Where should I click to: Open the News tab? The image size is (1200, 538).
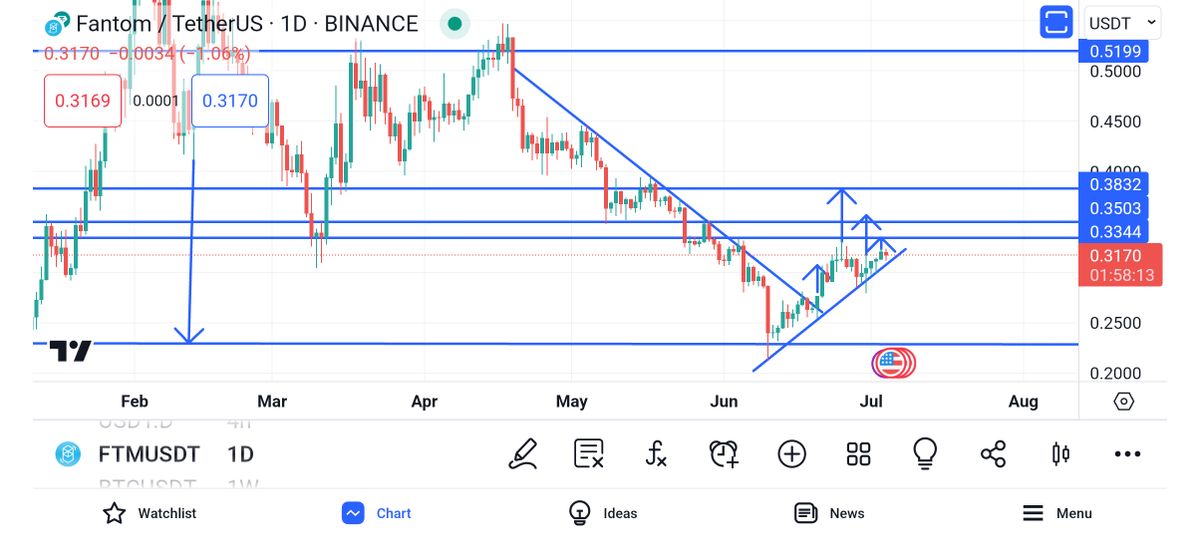(829, 513)
